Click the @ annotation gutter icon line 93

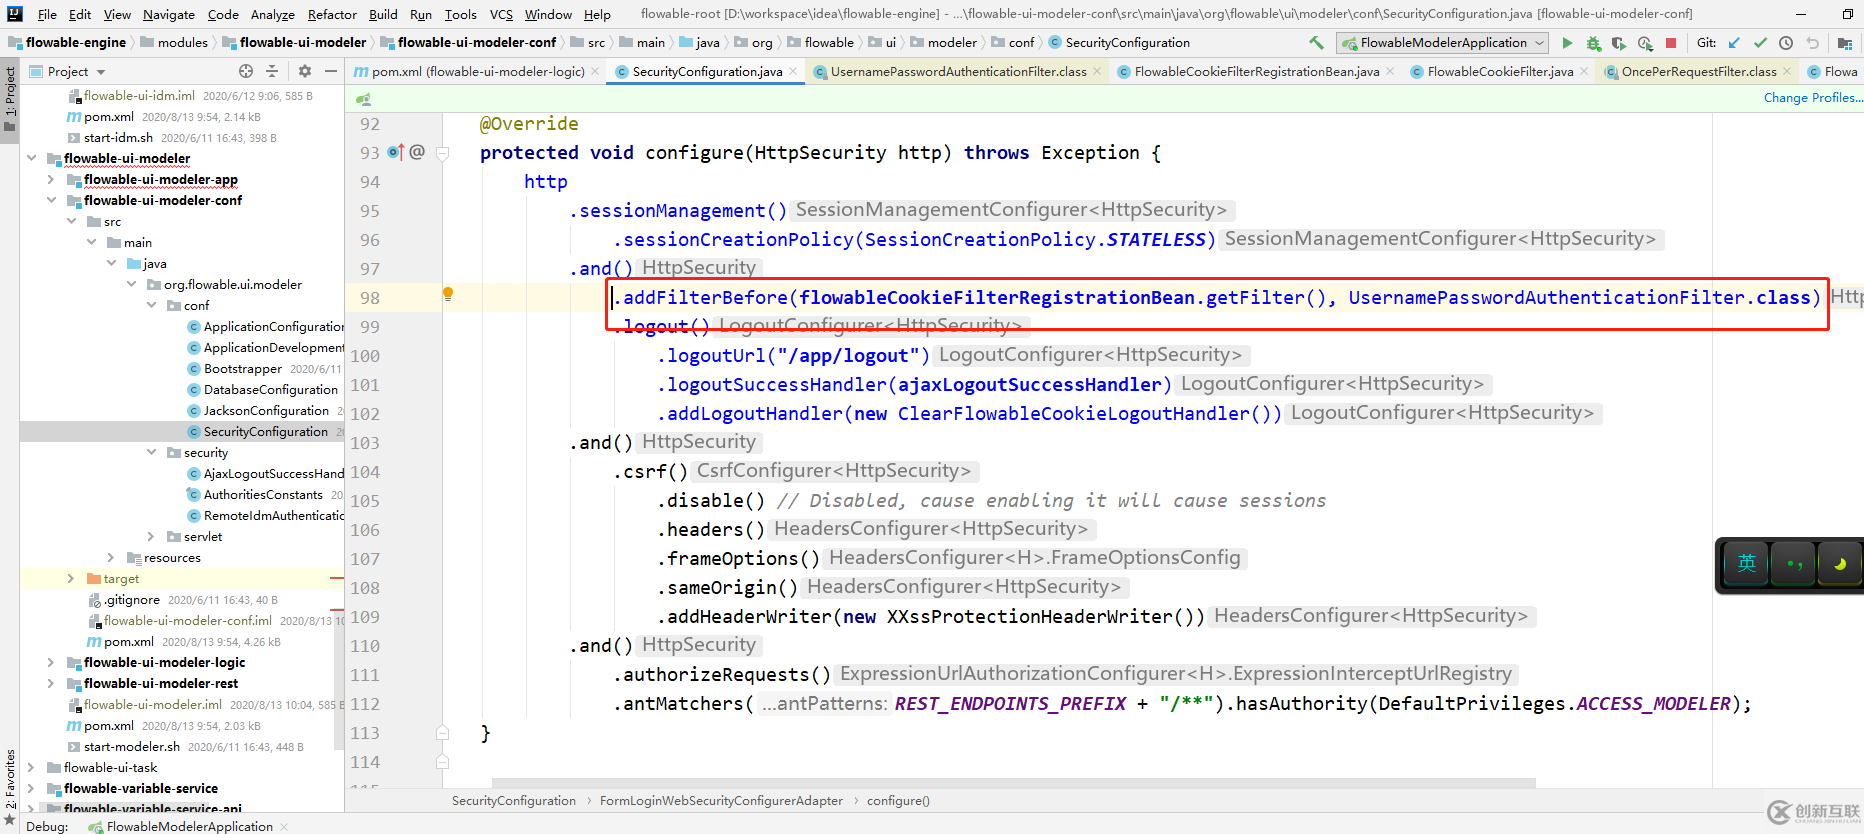pos(418,152)
